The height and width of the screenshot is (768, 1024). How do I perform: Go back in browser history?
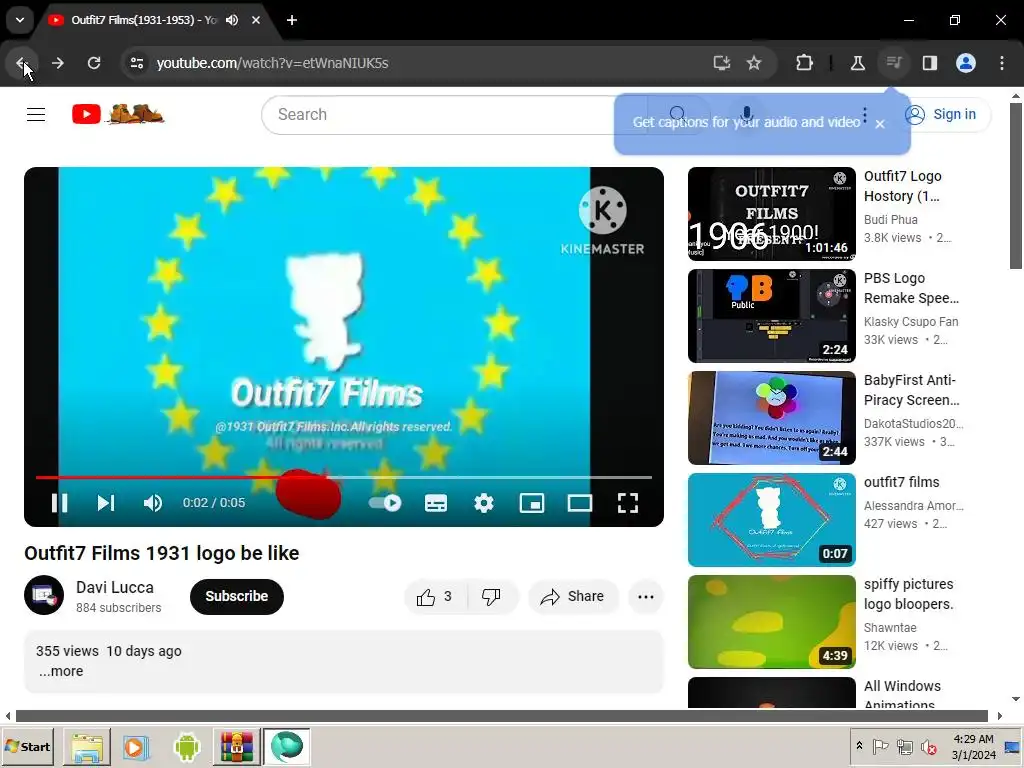click(x=22, y=63)
